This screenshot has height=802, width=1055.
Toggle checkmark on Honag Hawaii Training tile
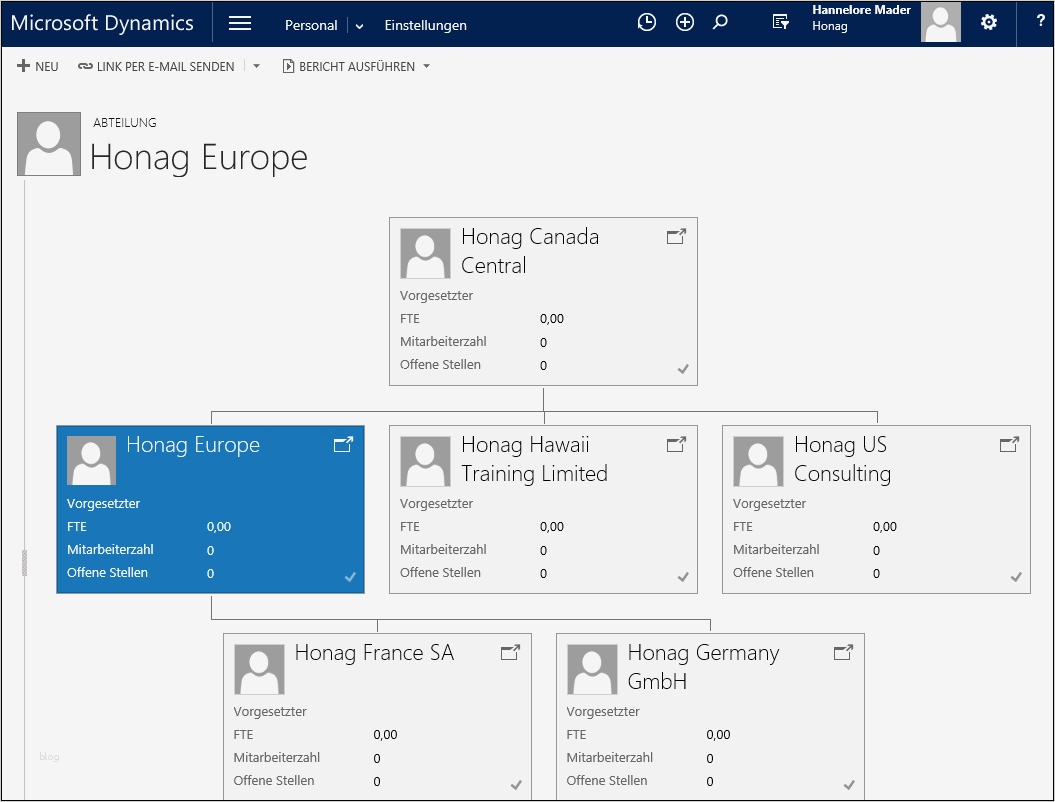click(683, 577)
